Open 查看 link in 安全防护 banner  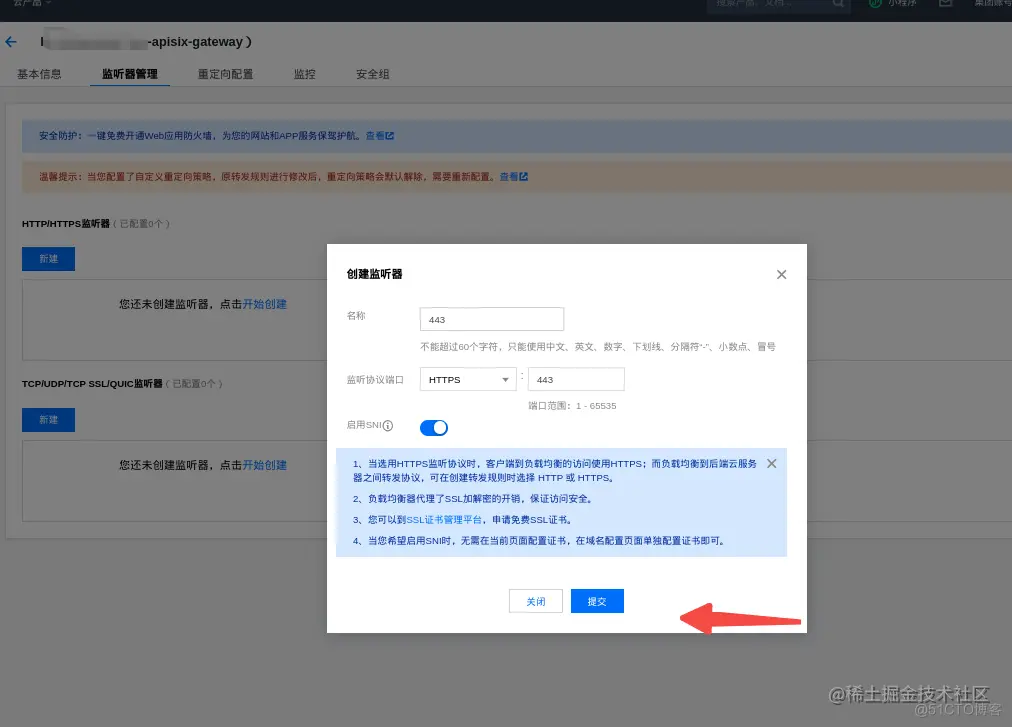[x=380, y=136]
